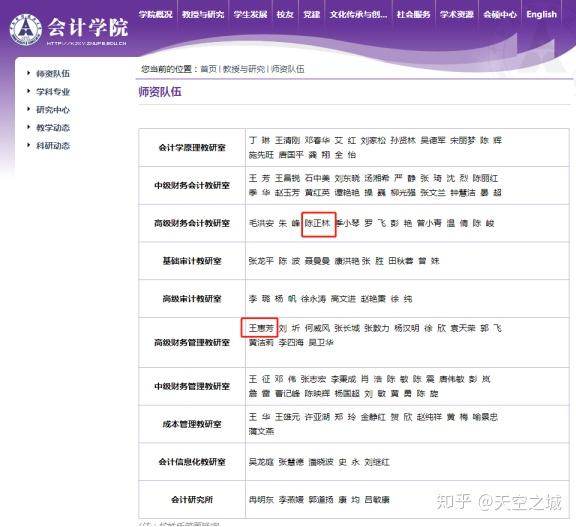576x527 pixels.
Task: Click the name 冉明东
Action: 261,499
